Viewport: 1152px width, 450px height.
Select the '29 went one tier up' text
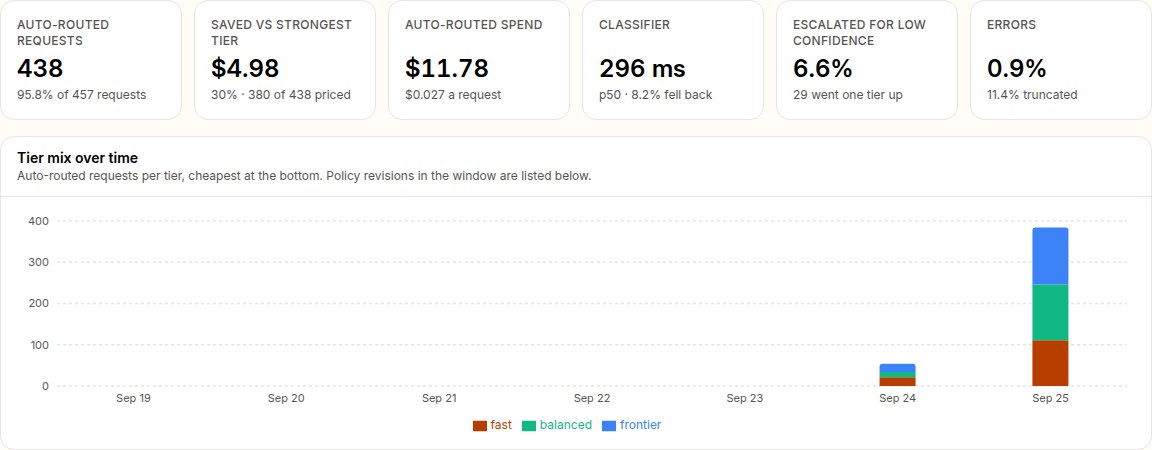tap(848, 95)
